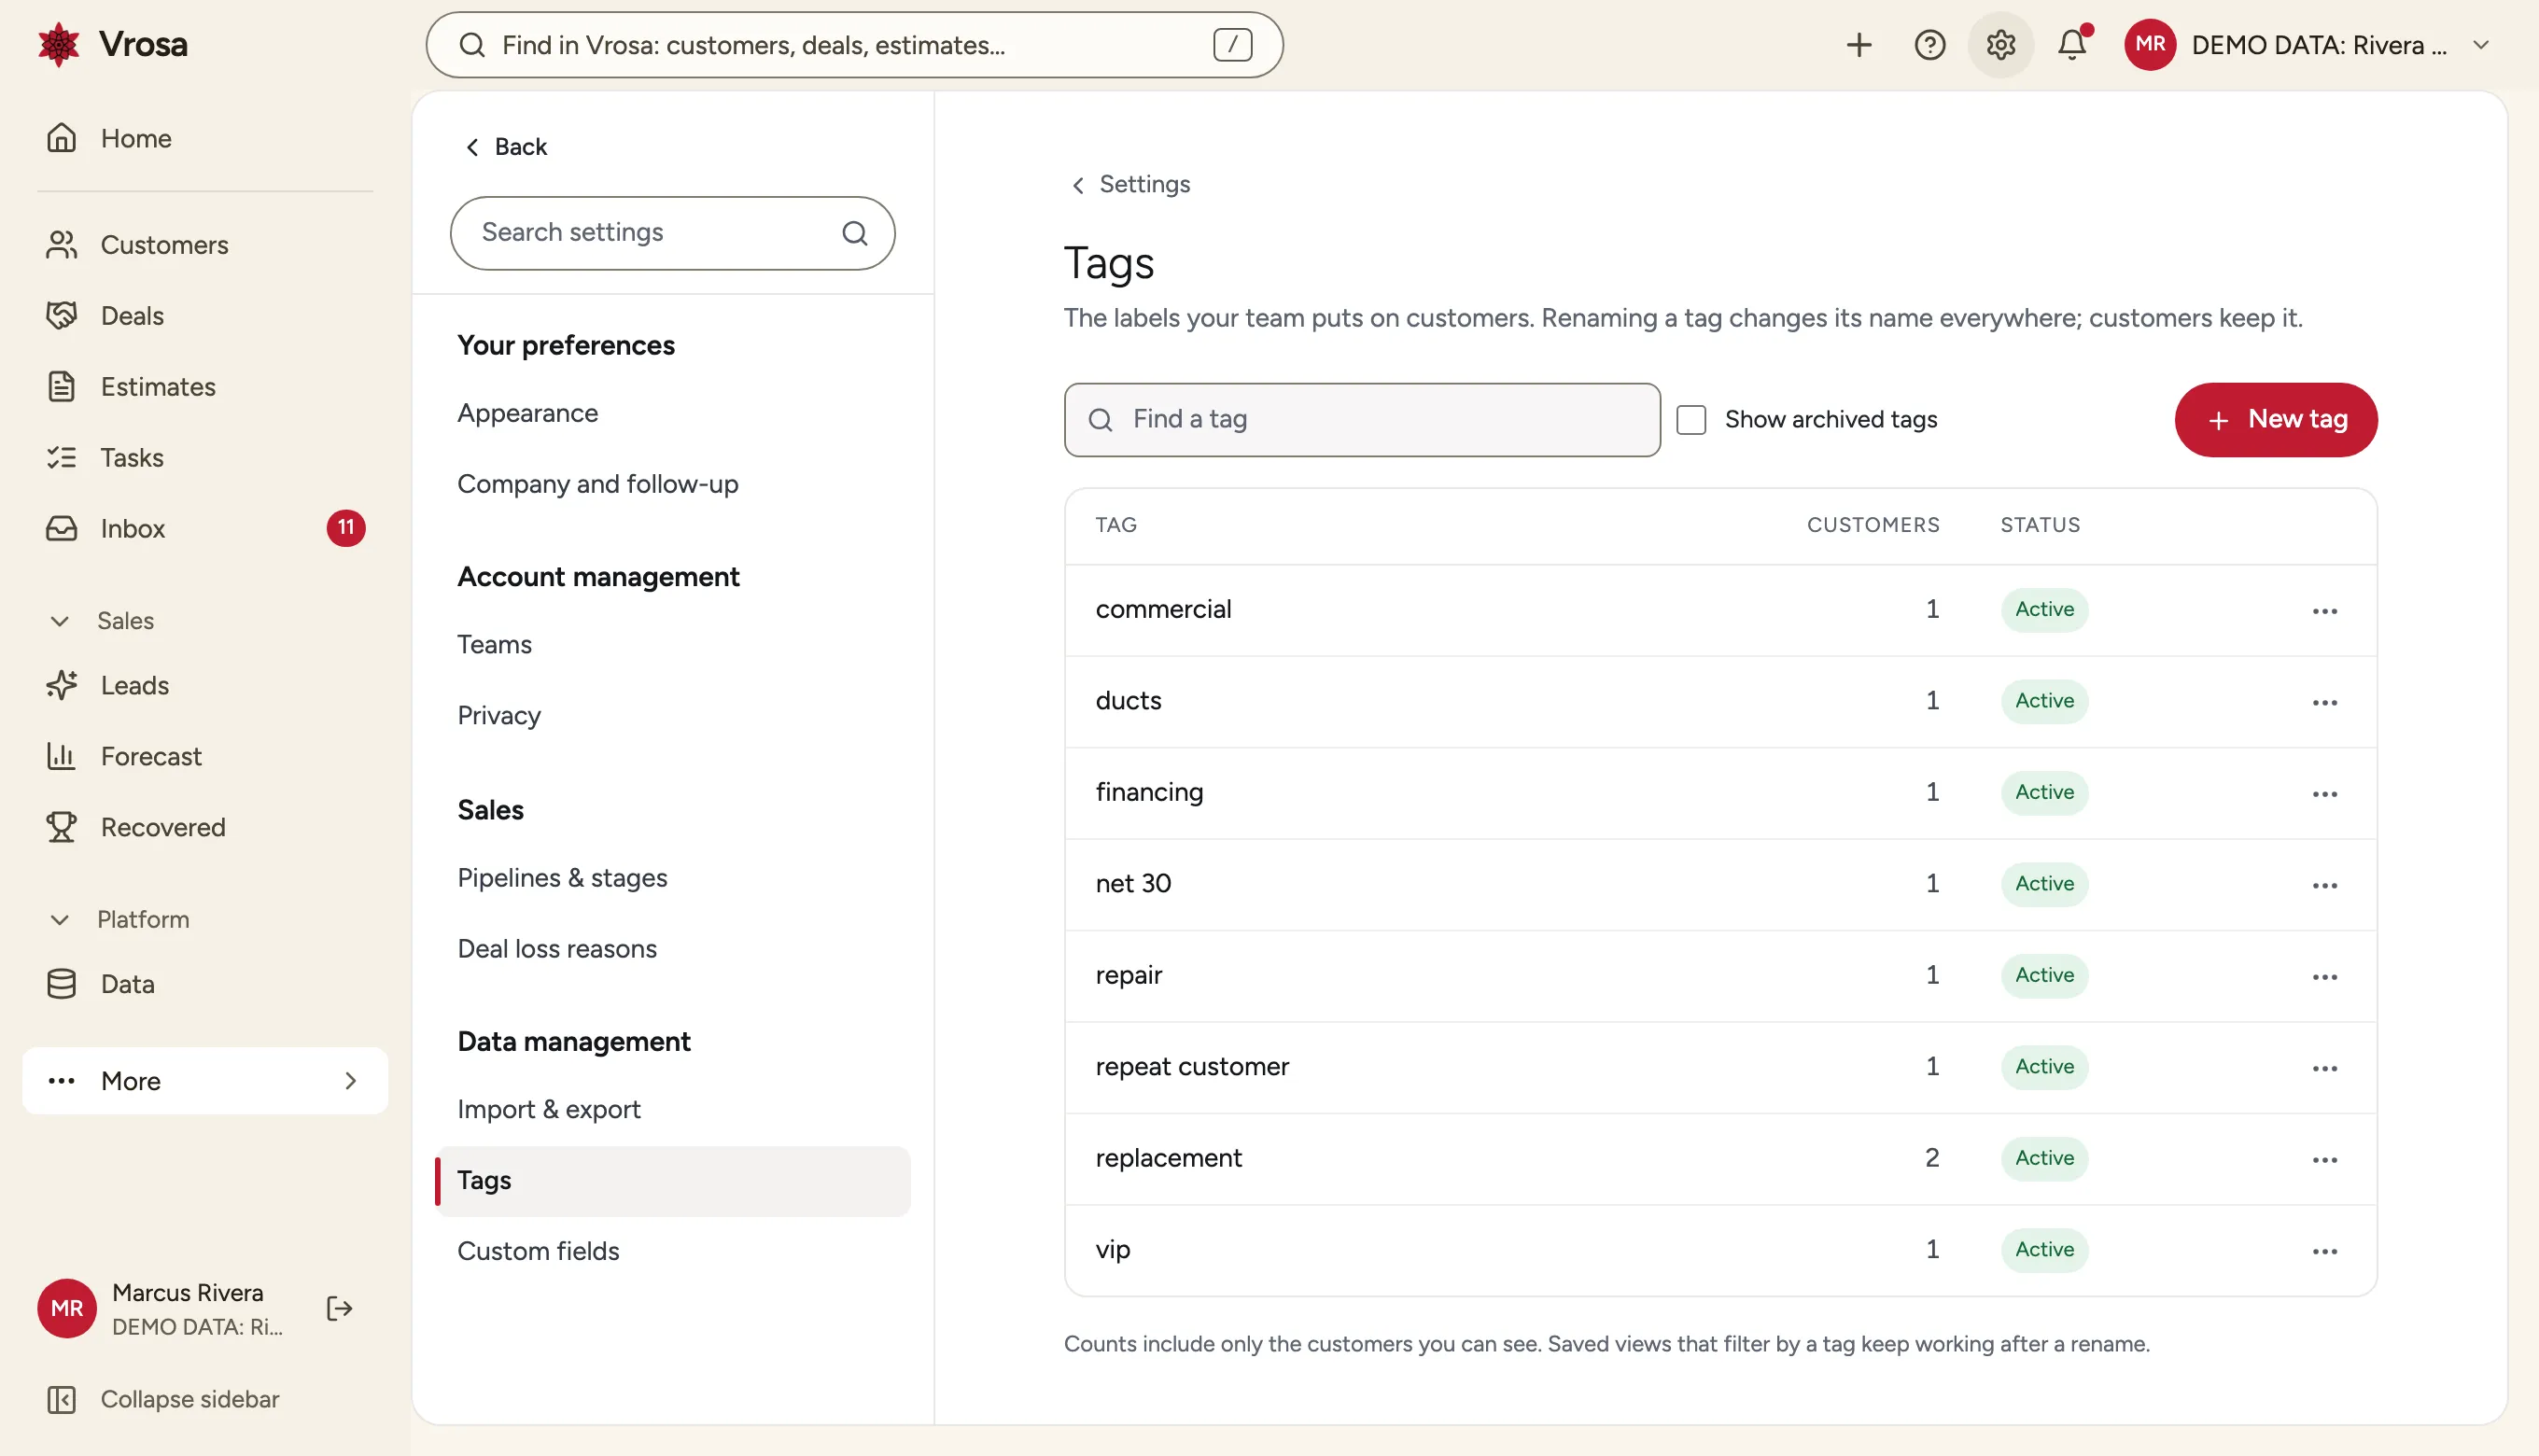Open Custom fields settings

click(673, 1252)
